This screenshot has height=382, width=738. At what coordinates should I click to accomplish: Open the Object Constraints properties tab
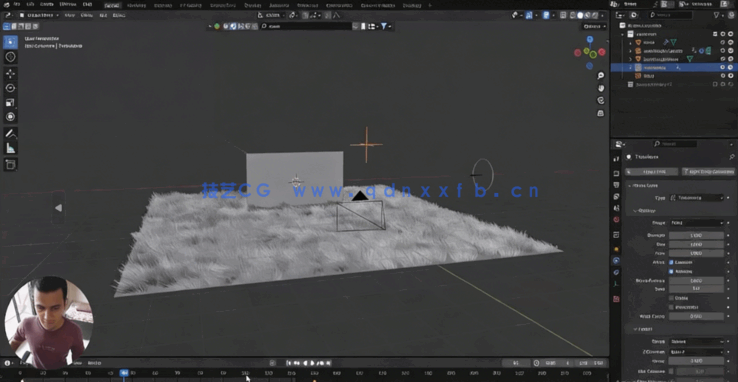coord(617,272)
